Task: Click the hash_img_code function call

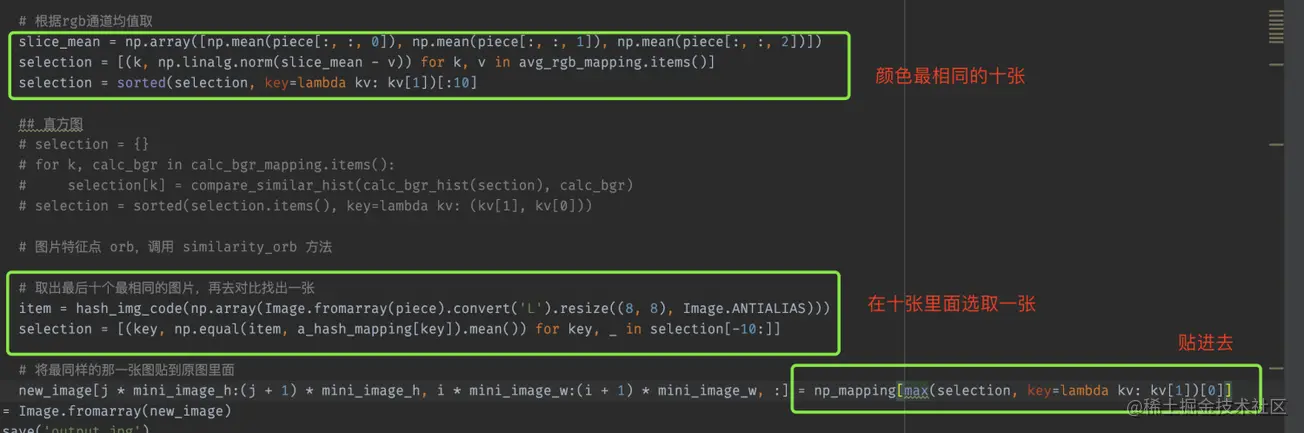Action: (117, 308)
